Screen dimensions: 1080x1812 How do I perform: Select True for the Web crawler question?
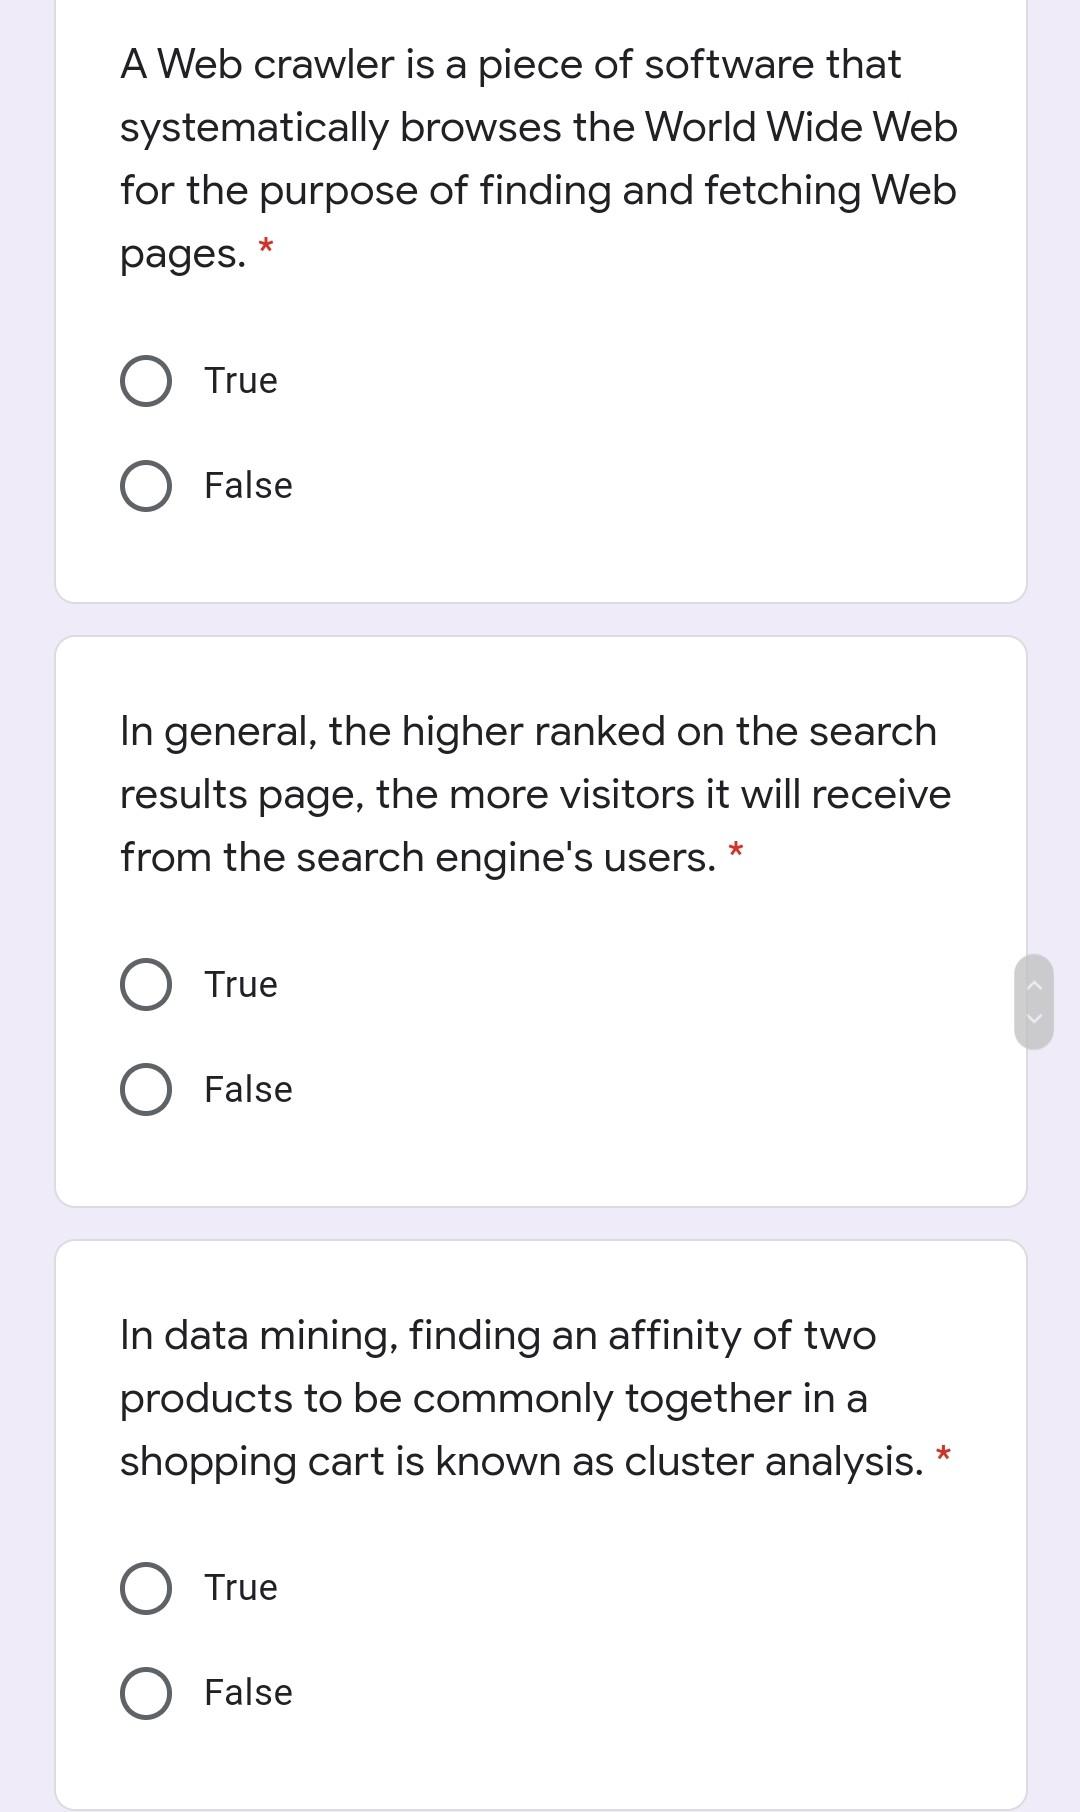[144, 380]
